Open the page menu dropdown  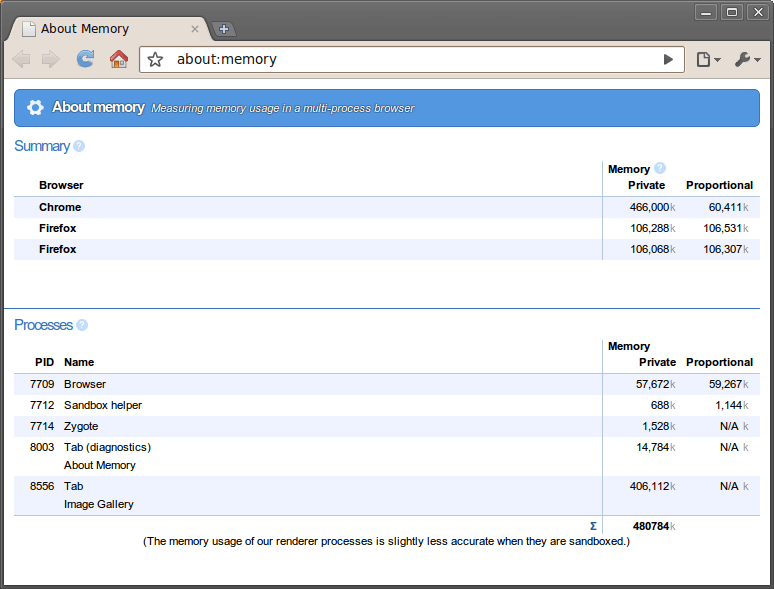pos(708,60)
